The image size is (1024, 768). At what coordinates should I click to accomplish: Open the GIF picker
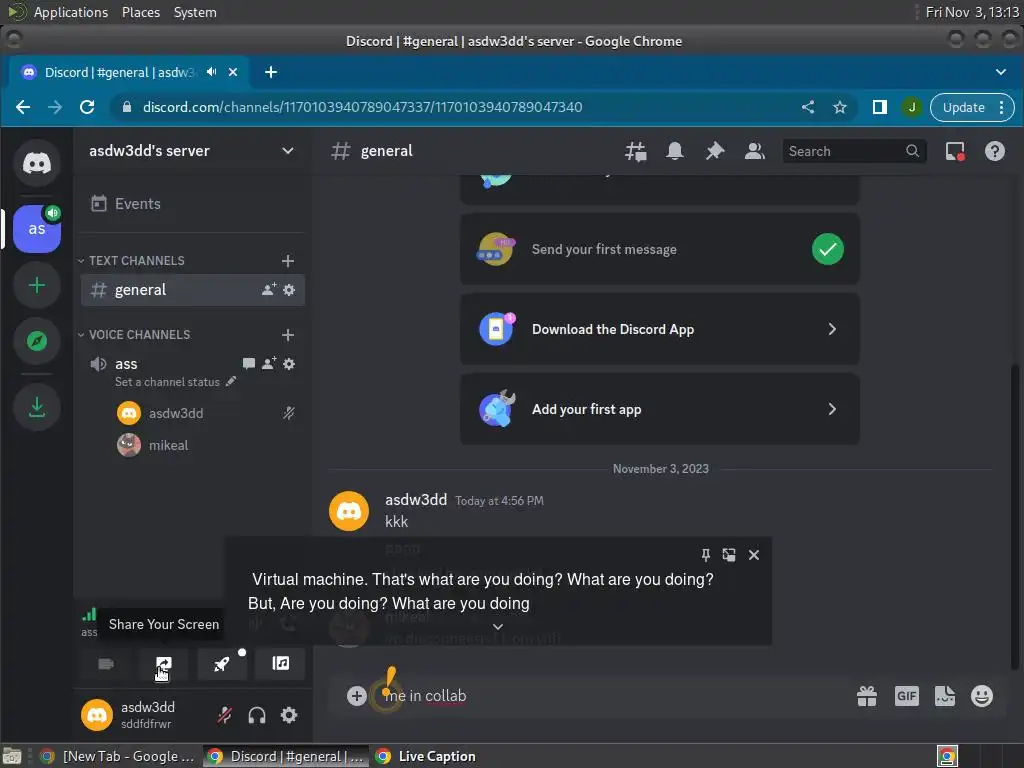coord(906,696)
